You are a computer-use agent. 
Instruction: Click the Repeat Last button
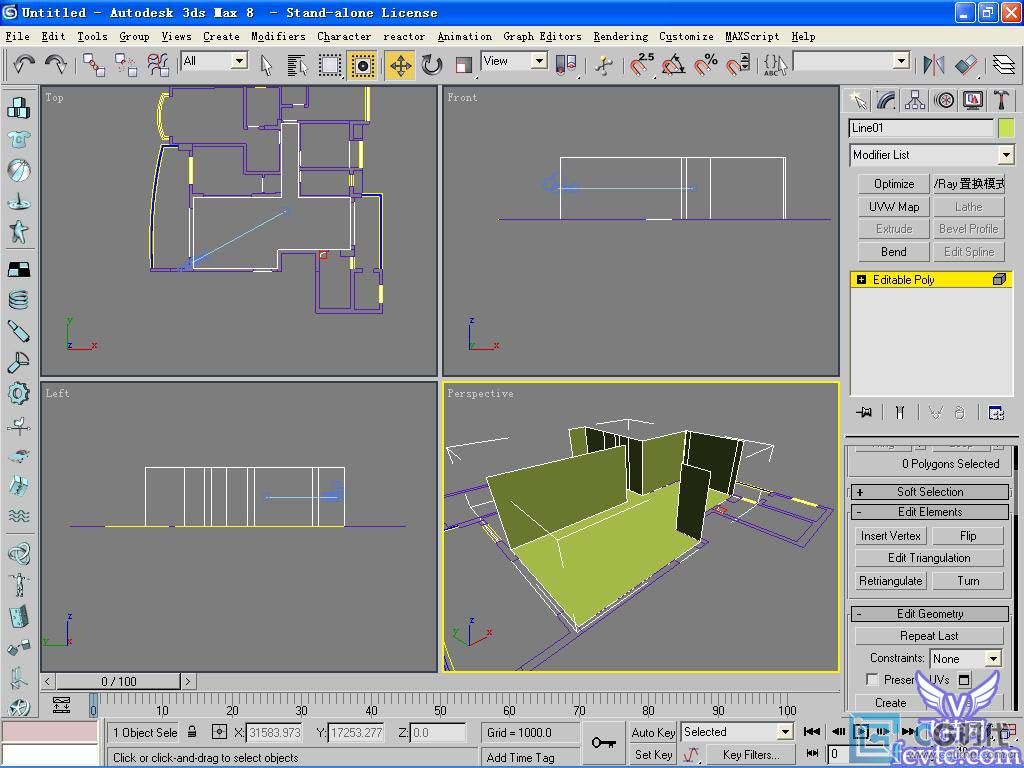pyautogui.click(x=929, y=635)
